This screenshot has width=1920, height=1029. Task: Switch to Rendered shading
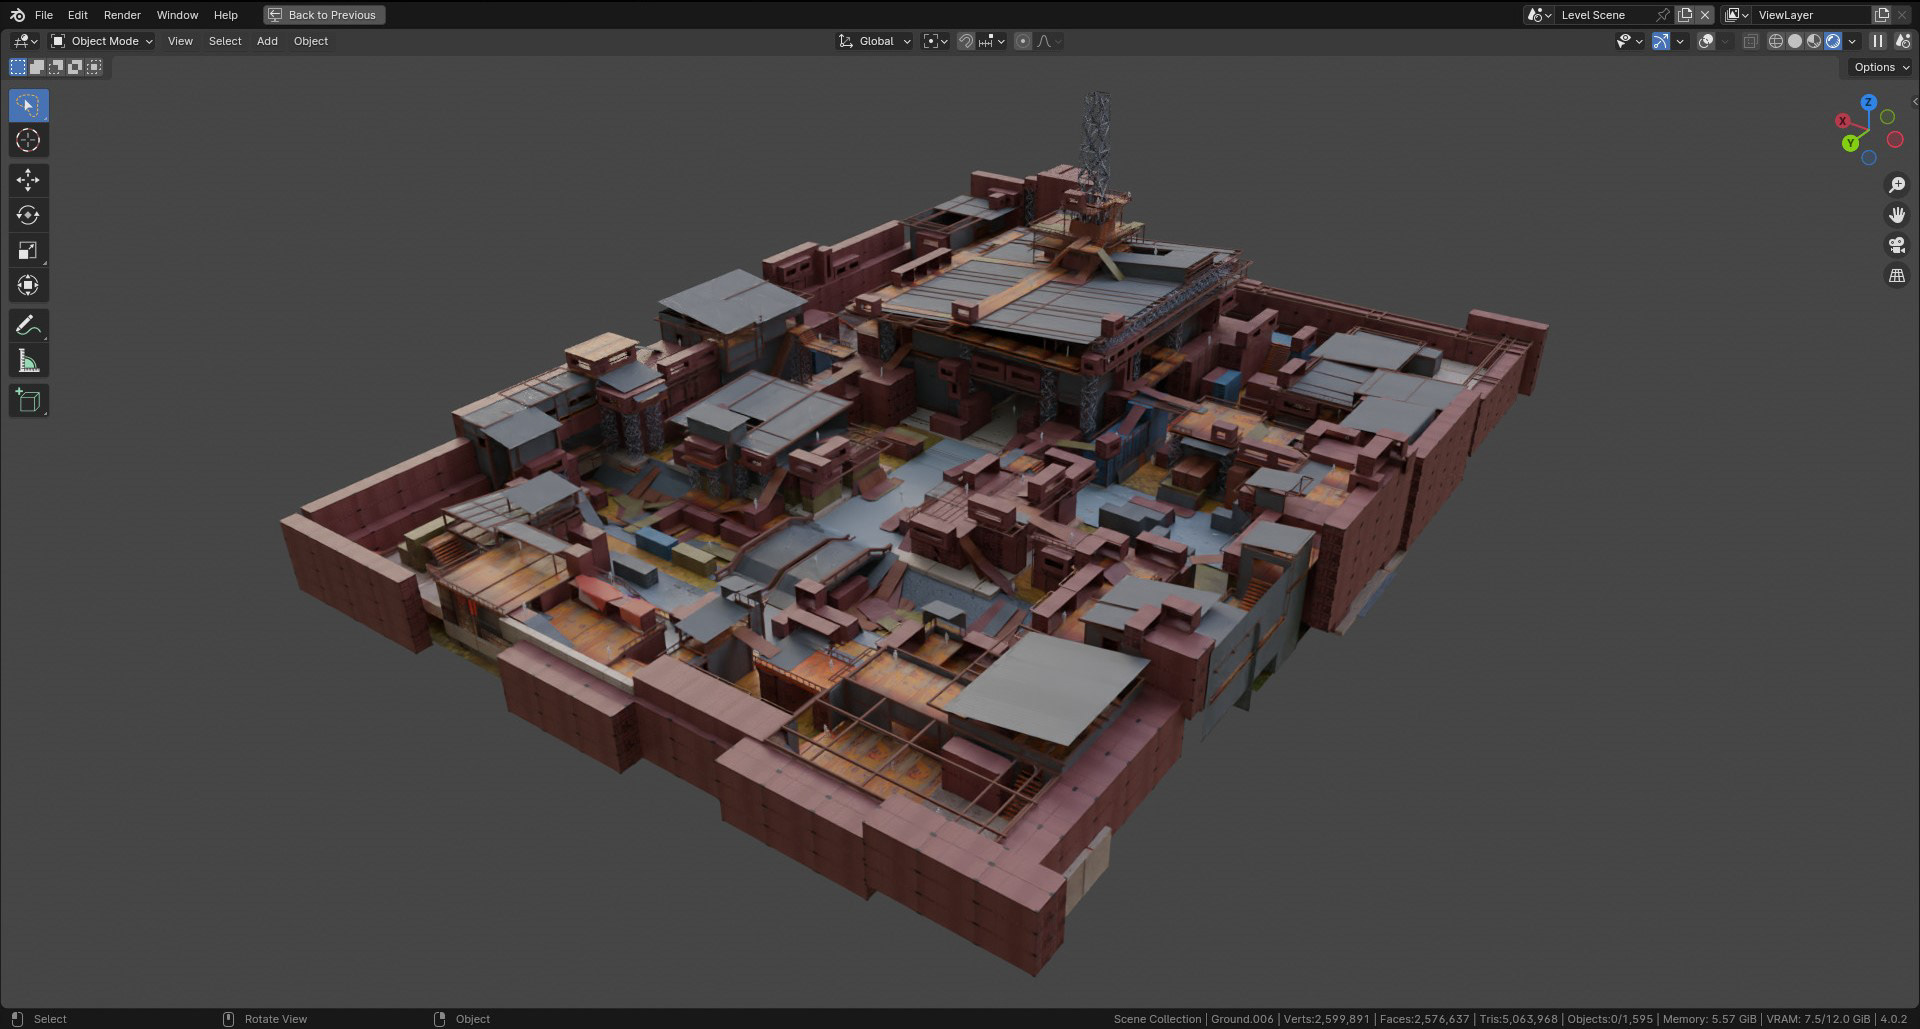[x=1833, y=41]
